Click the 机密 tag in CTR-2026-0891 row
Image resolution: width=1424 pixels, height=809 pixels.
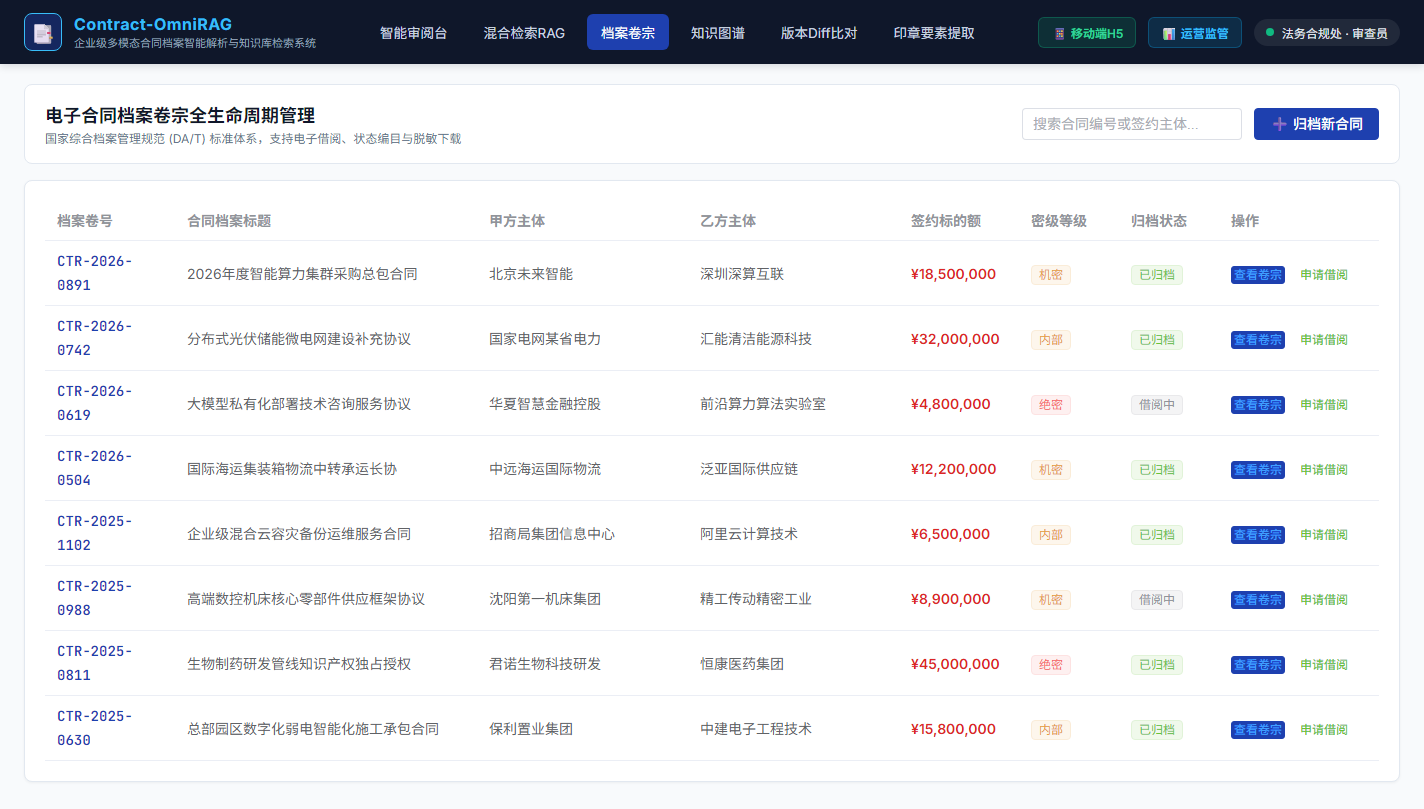1051,274
